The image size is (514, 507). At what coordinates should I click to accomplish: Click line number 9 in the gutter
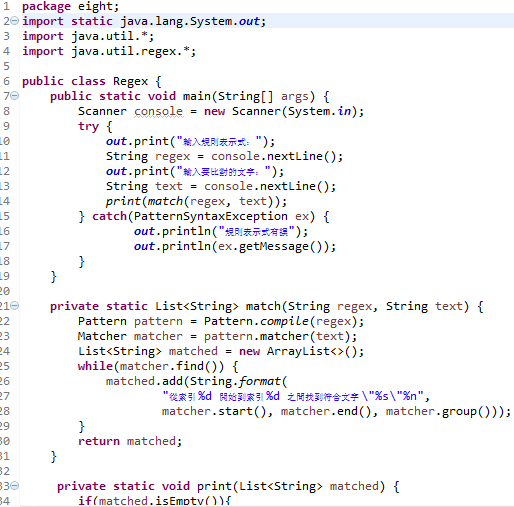click(x=7, y=126)
